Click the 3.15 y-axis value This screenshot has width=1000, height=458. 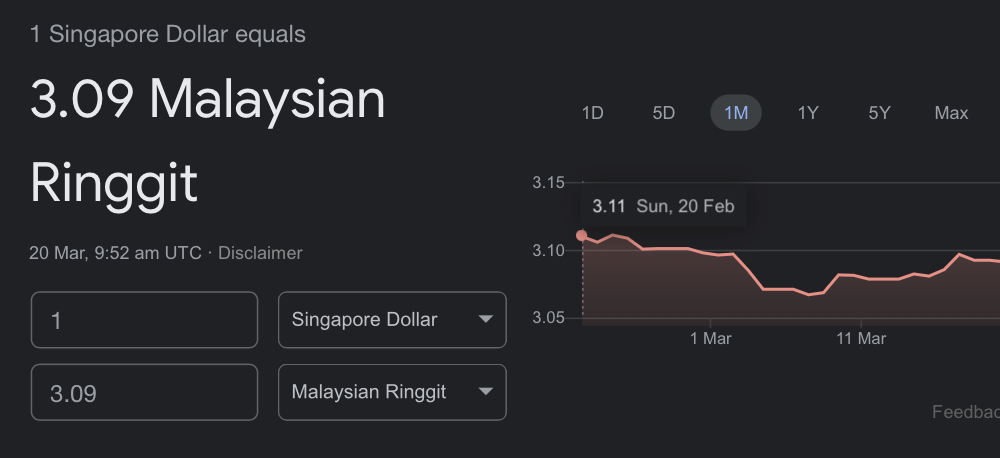point(549,183)
